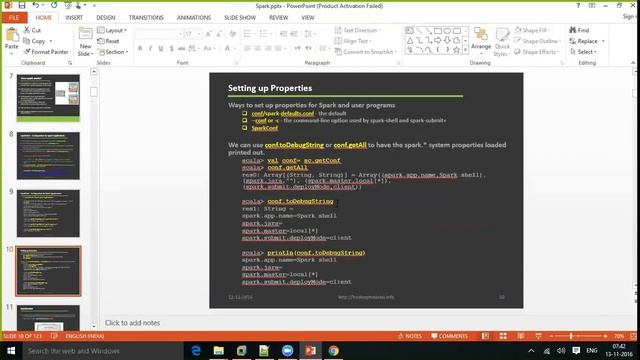
Task: Click Clear All Formatting icon
Action: point(233,34)
